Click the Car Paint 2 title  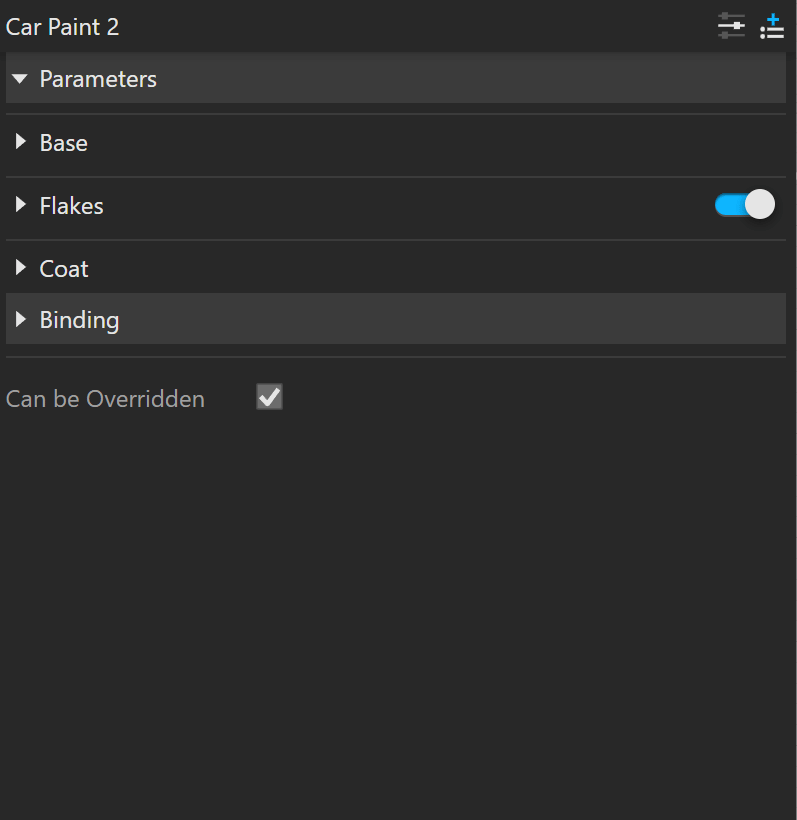click(62, 27)
